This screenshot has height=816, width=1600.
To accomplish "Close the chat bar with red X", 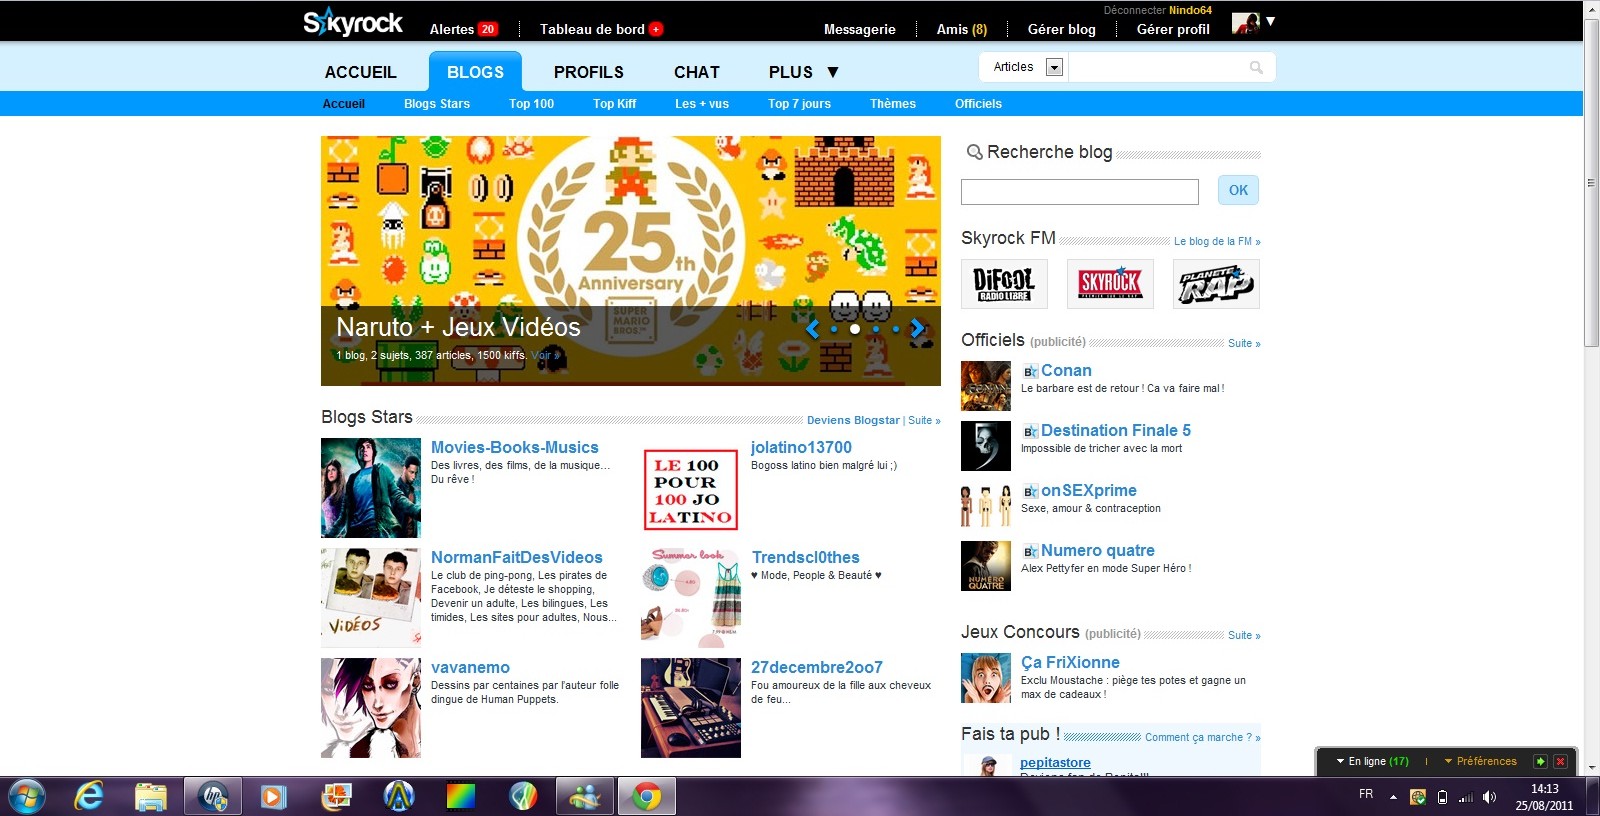I will [1559, 762].
